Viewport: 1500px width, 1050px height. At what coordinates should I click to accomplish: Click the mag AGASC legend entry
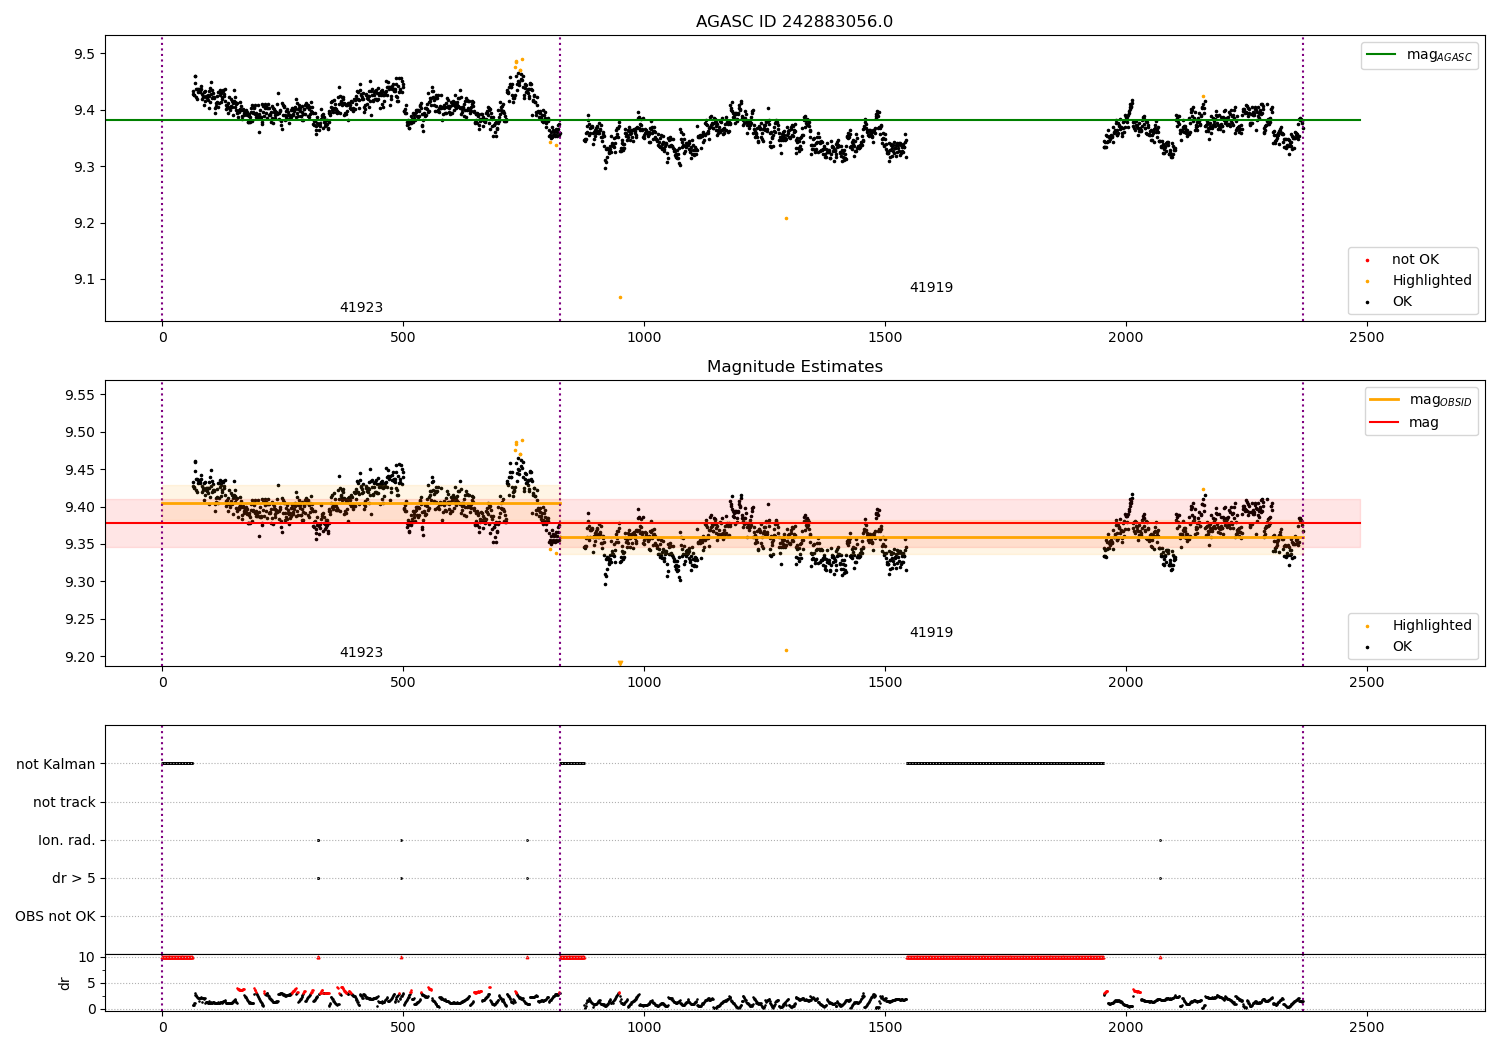coord(1419,55)
